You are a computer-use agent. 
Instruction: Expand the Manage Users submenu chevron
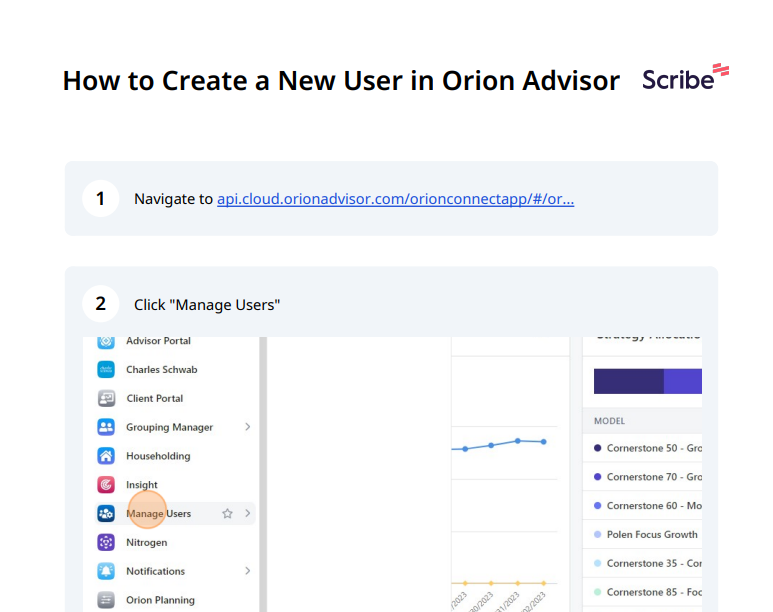pos(247,513)
